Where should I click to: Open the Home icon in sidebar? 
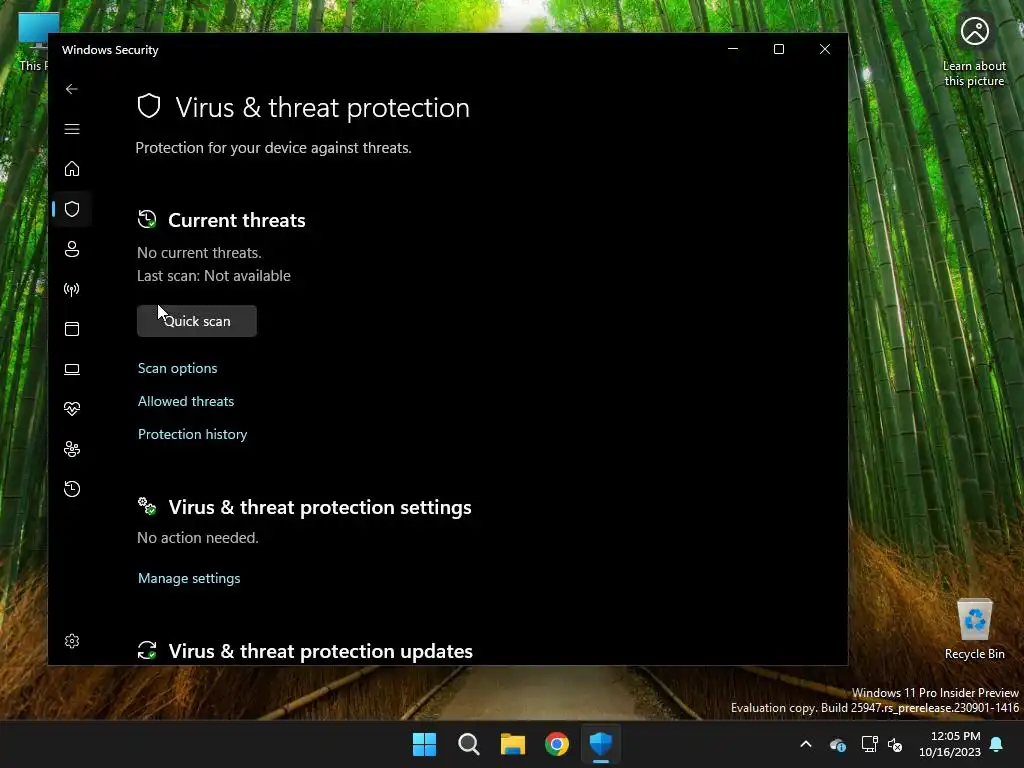coord(72,168)
